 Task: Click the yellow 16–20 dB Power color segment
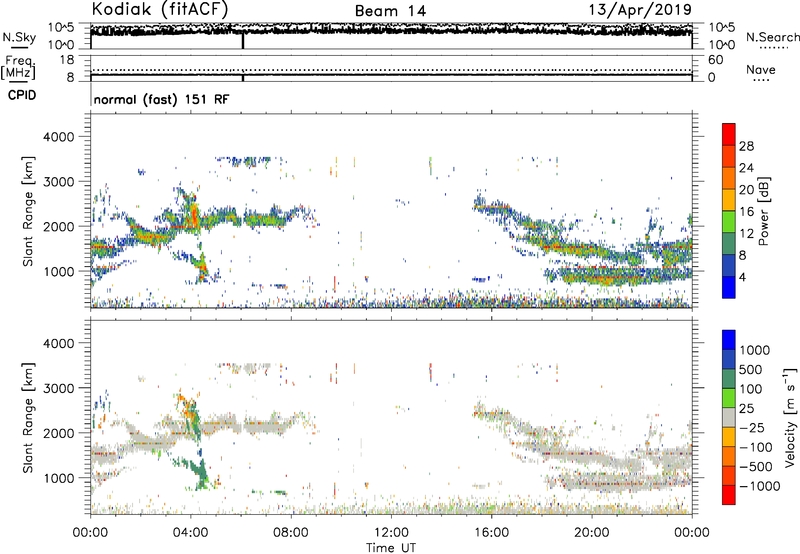point(729,200)
